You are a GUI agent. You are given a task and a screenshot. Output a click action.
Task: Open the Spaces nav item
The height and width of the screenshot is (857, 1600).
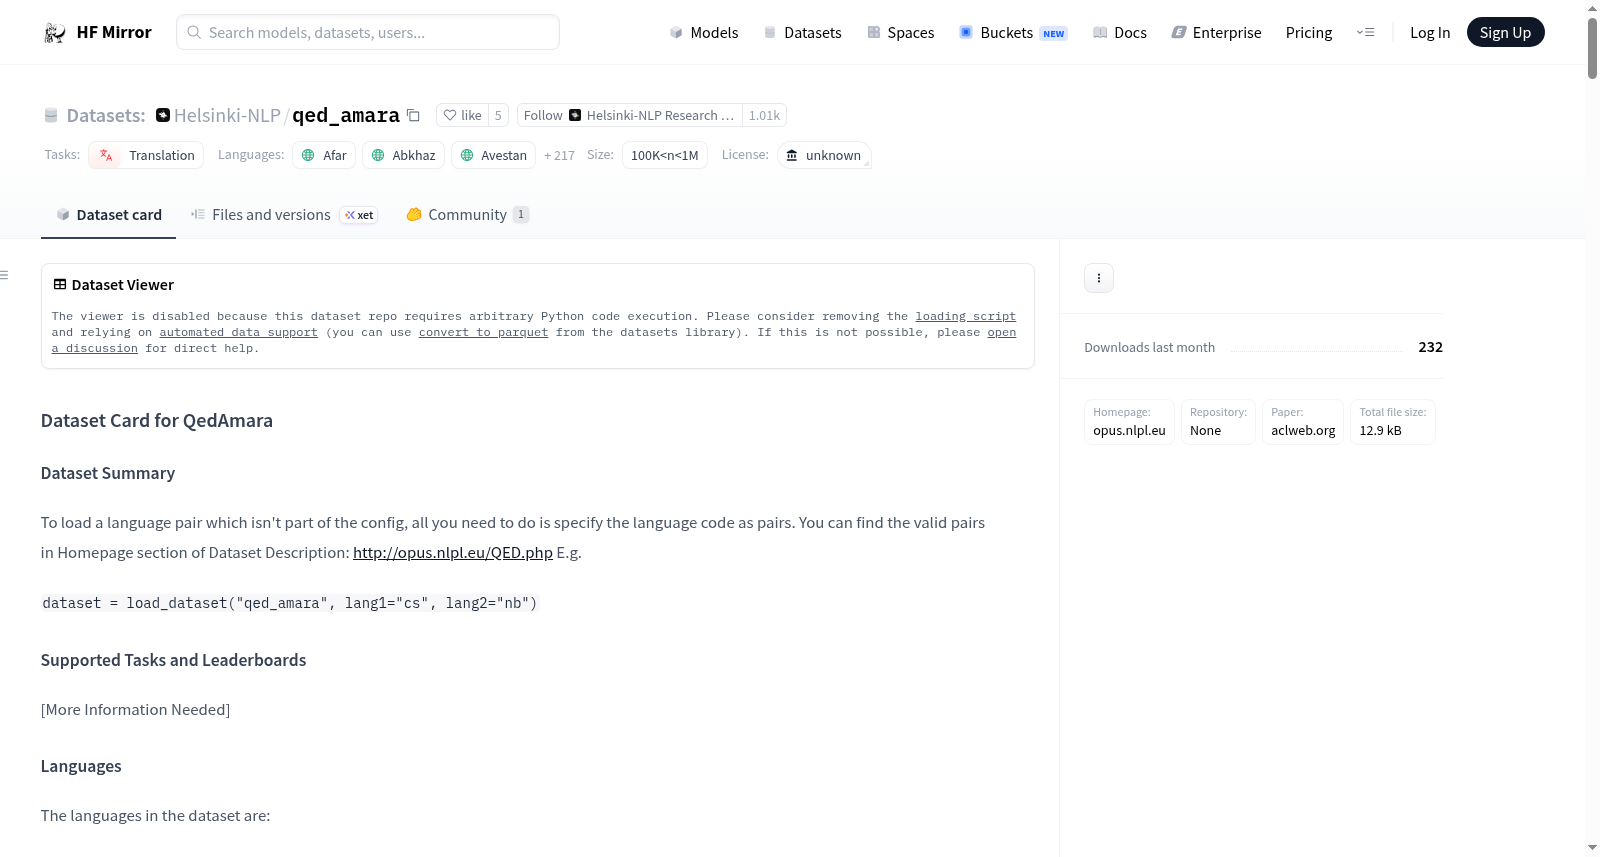point(901,32)
